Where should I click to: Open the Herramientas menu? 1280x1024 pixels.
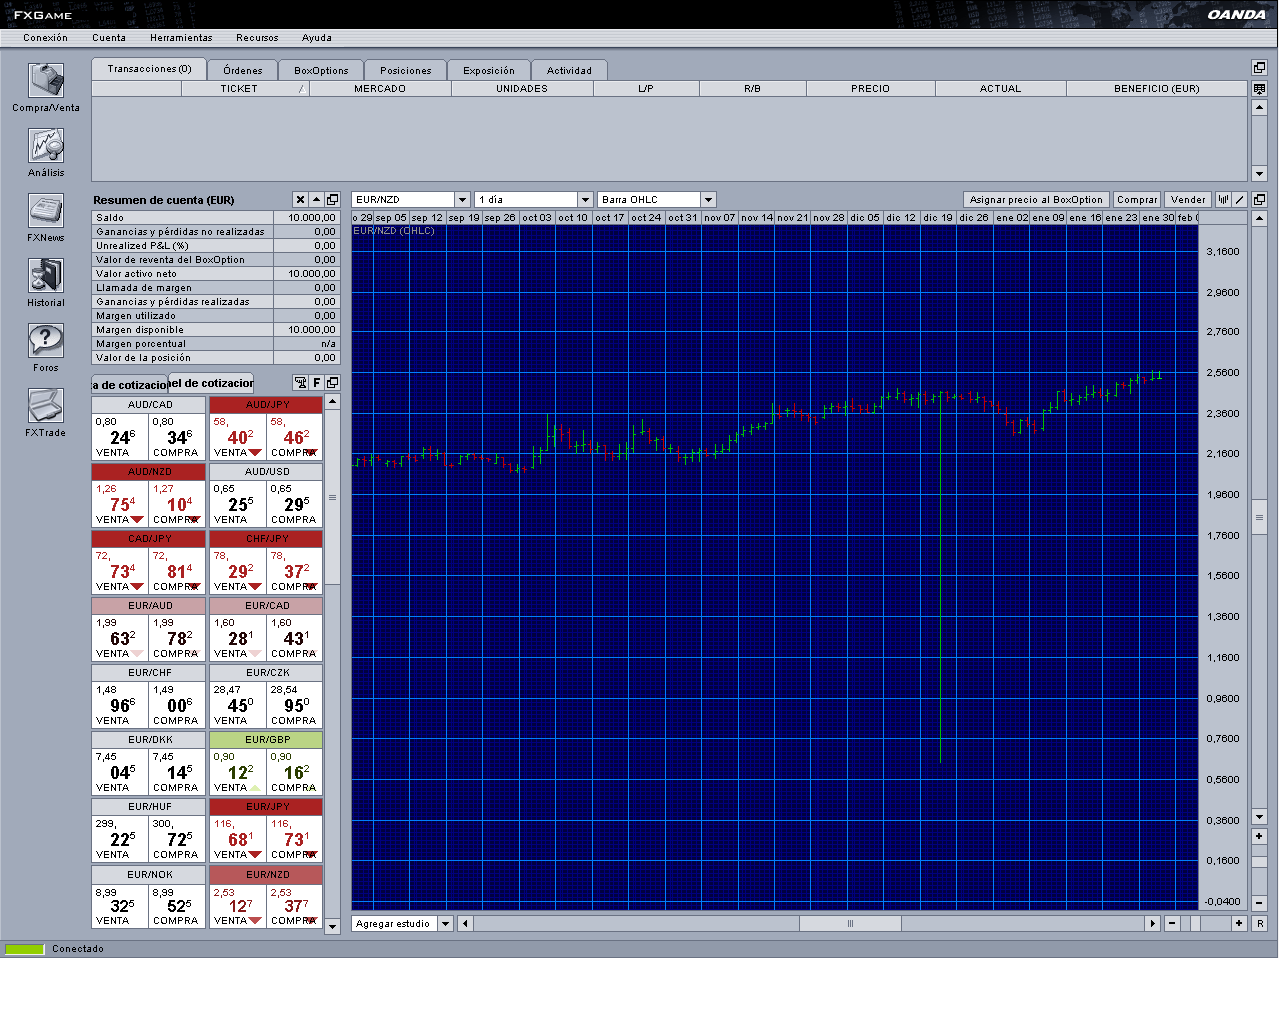(181, 38)
